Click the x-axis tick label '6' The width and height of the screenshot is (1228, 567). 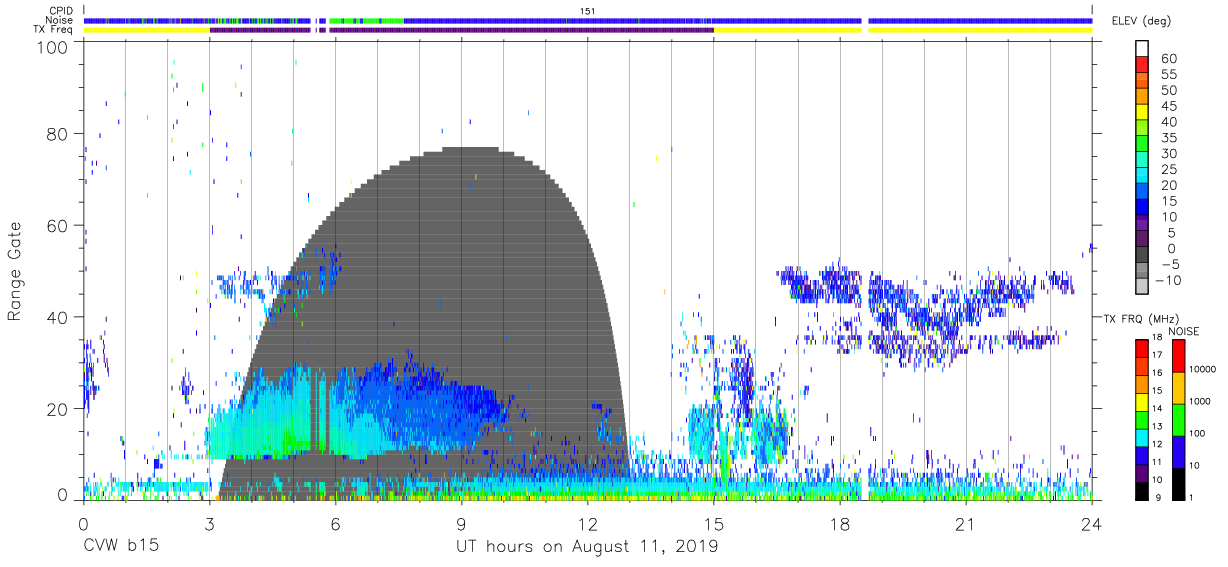[335, 525]
